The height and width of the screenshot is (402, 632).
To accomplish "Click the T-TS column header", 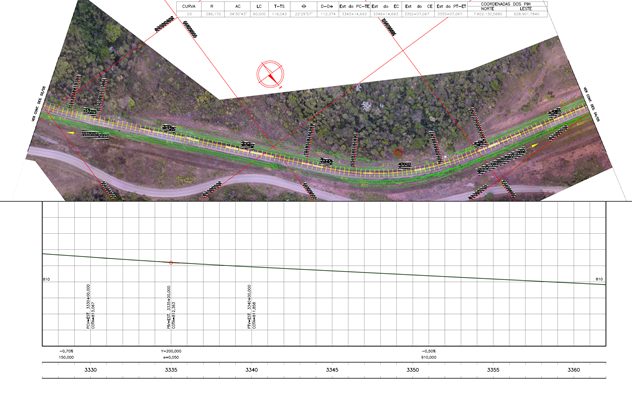I will point(279,6).
